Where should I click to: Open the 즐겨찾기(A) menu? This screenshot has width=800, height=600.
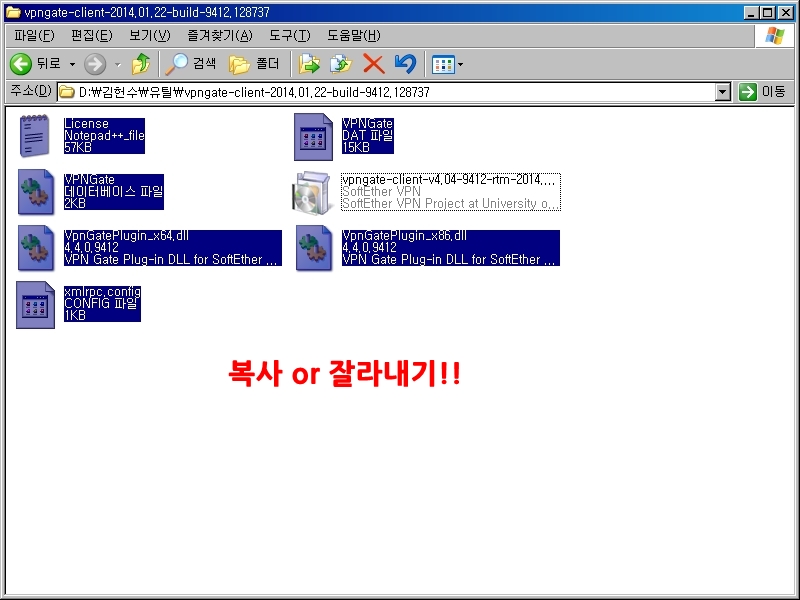(x=220, y=35)
